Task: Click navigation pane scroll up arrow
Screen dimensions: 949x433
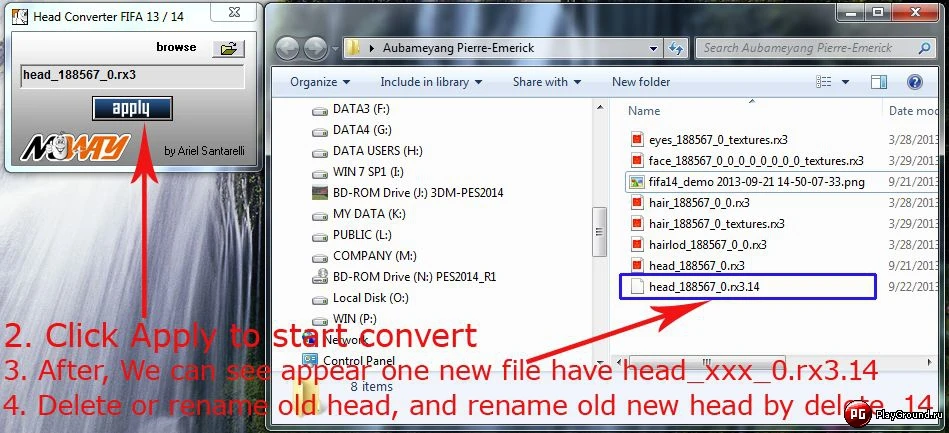Action: (600, 108)
